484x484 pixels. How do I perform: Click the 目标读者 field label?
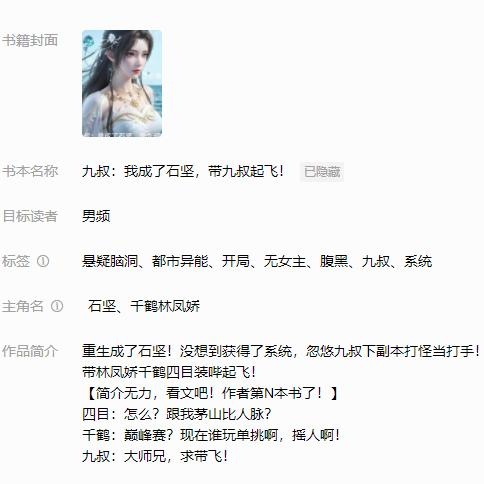tap(30, 216)
